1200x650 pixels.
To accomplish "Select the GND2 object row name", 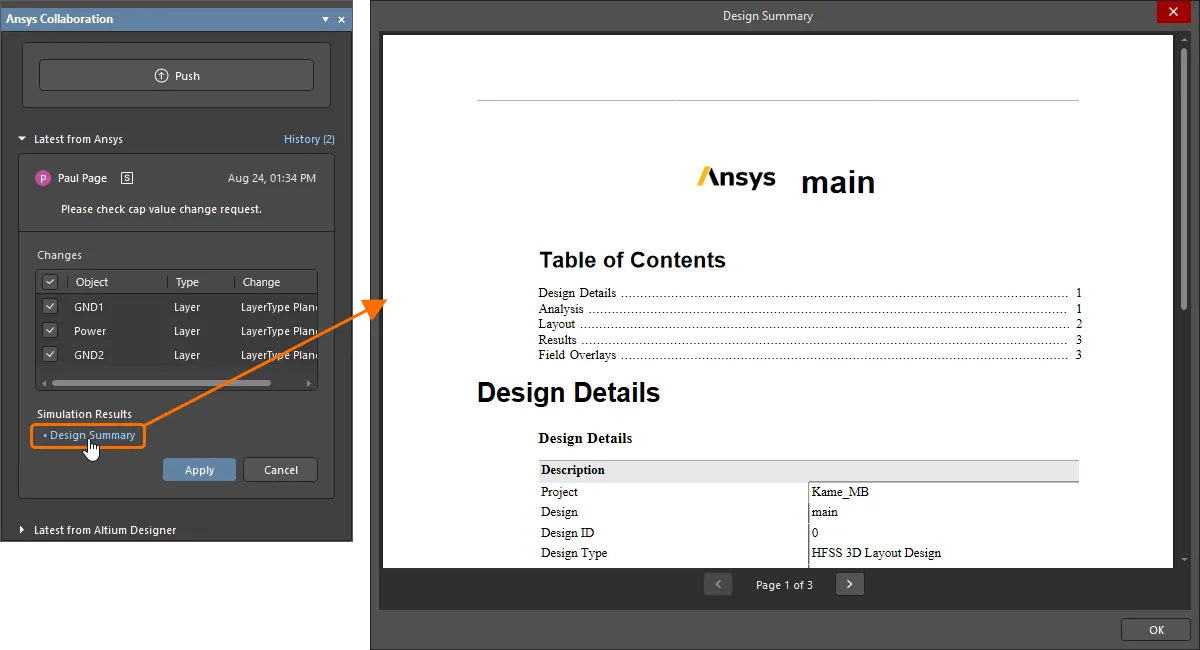I will pyautogui.click(x=89, y=355).
